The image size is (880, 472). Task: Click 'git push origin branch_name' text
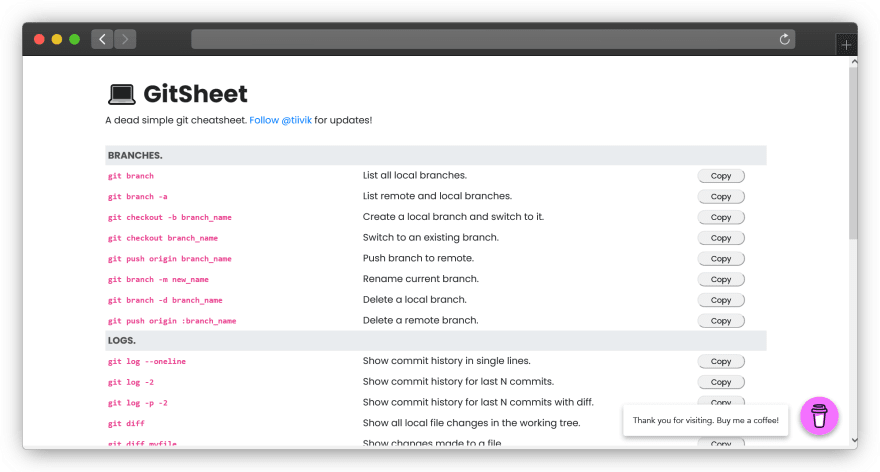pos(169,259)
